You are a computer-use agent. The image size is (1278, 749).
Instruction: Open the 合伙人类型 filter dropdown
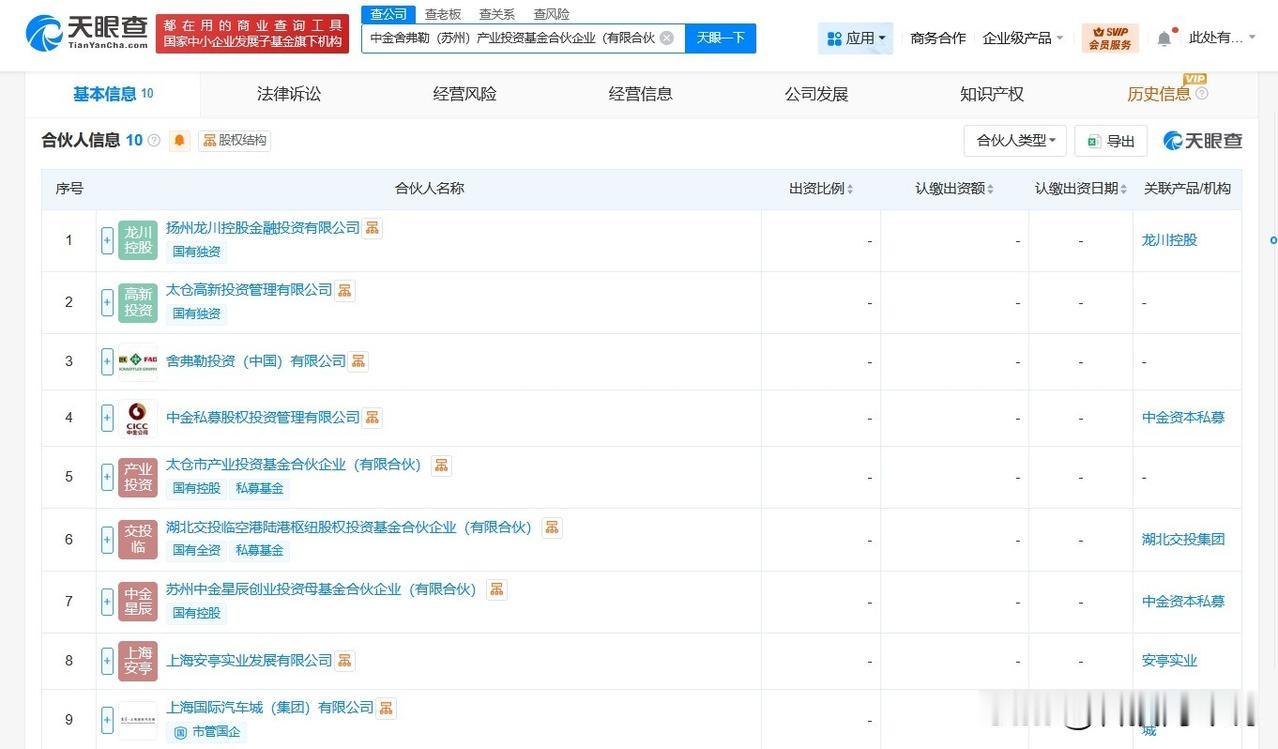click(x=1015, y=140)
